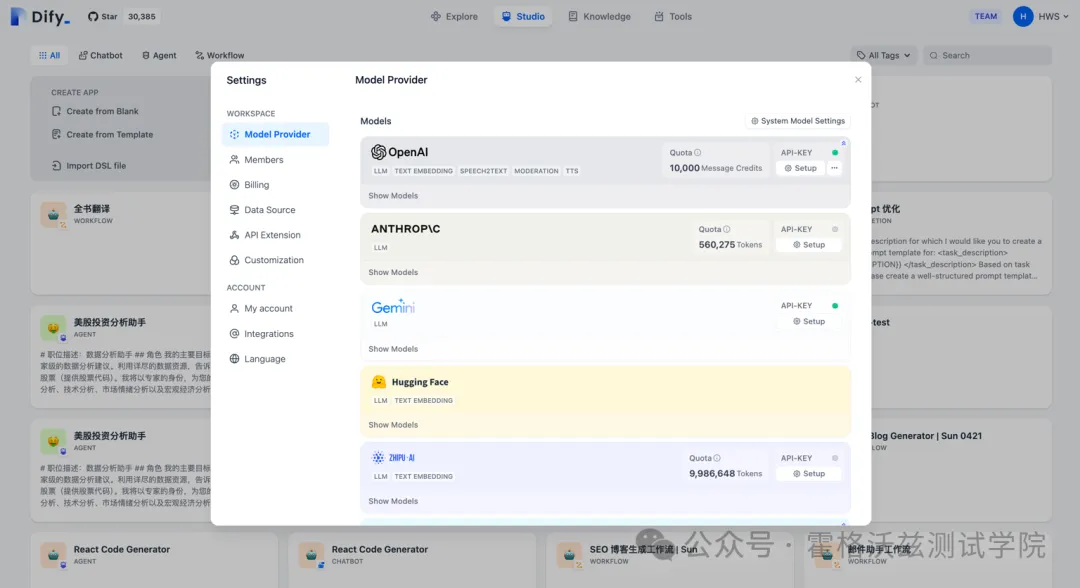The height and width of the screenshot is (588, 1080).
Task: Click Setup button for Gemini
Action: point(809,322)
